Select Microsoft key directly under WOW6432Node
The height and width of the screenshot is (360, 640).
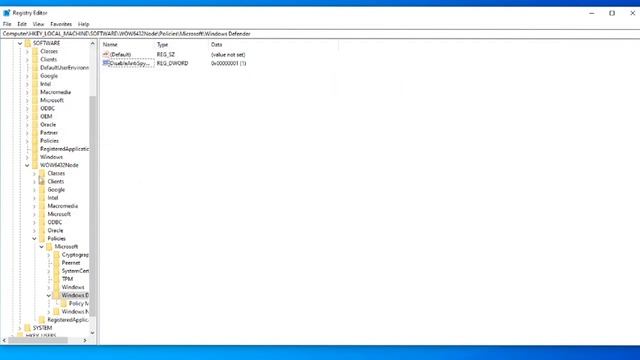point(59,214)
